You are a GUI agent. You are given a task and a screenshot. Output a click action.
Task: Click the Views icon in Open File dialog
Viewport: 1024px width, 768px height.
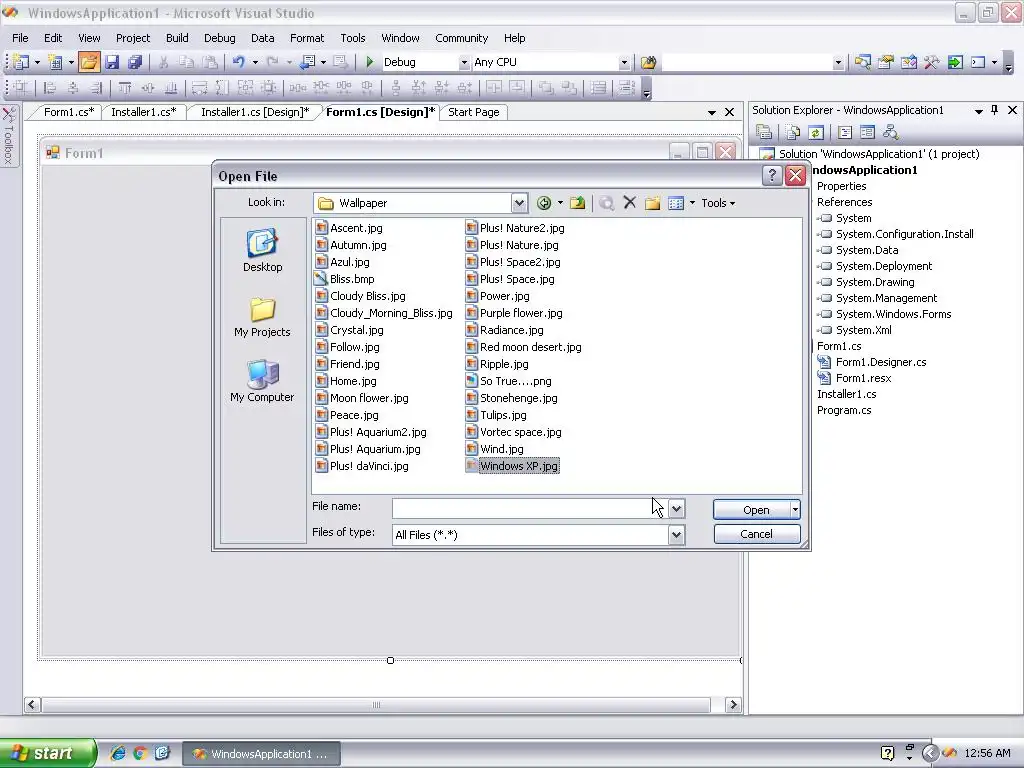pos(676,203)
